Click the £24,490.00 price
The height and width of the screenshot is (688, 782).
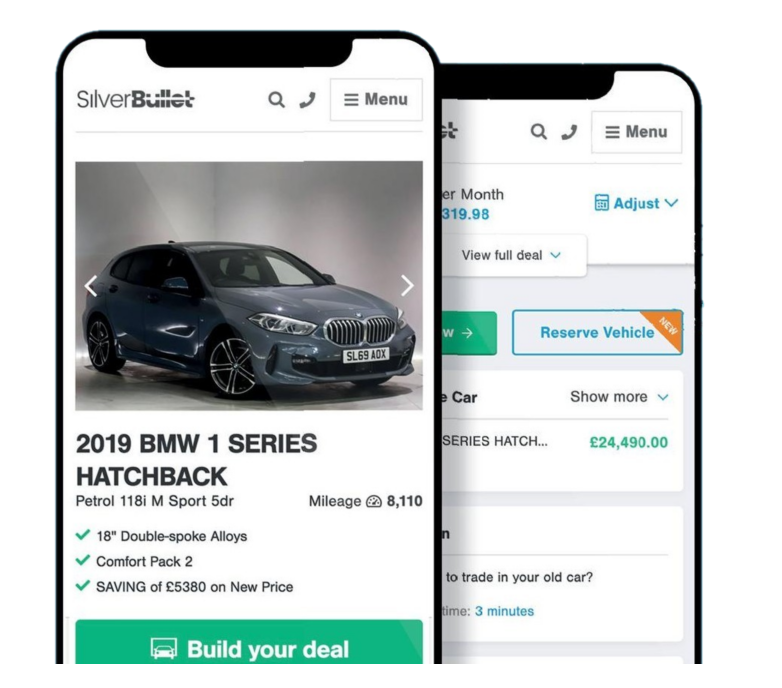pos(628,443)
